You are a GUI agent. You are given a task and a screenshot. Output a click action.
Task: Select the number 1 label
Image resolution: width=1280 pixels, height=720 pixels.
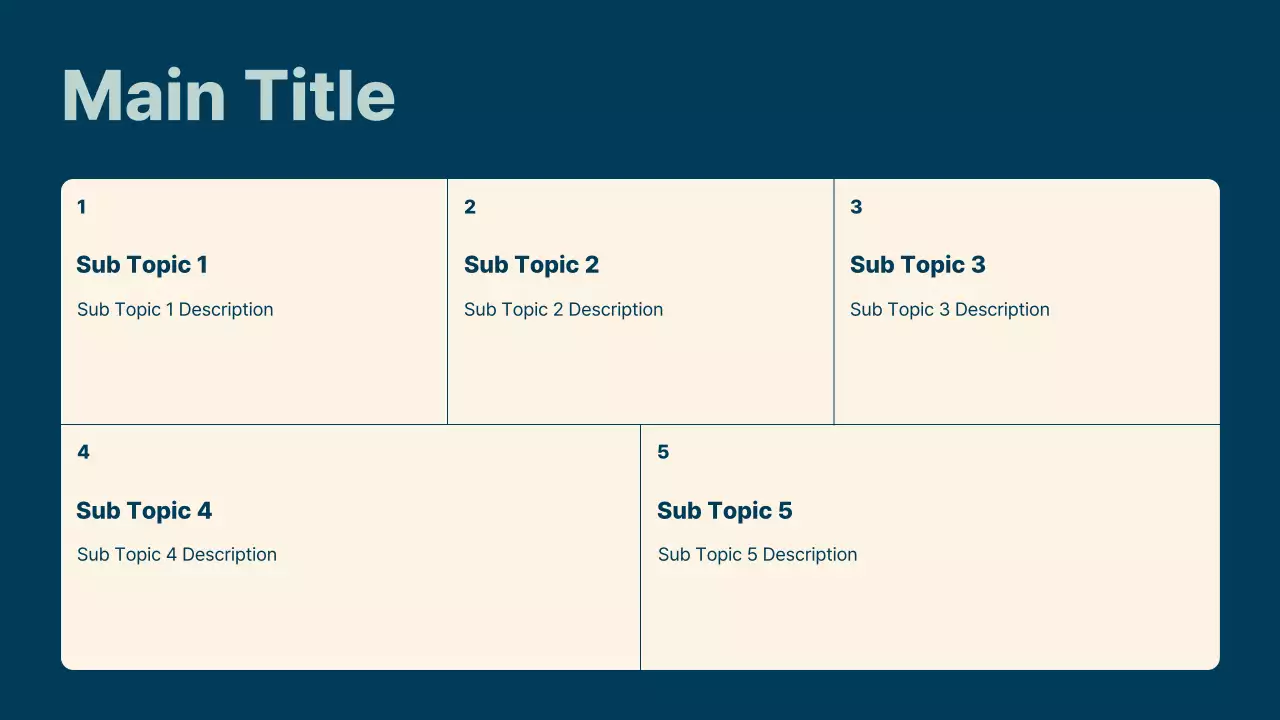(x=81, y=207)
